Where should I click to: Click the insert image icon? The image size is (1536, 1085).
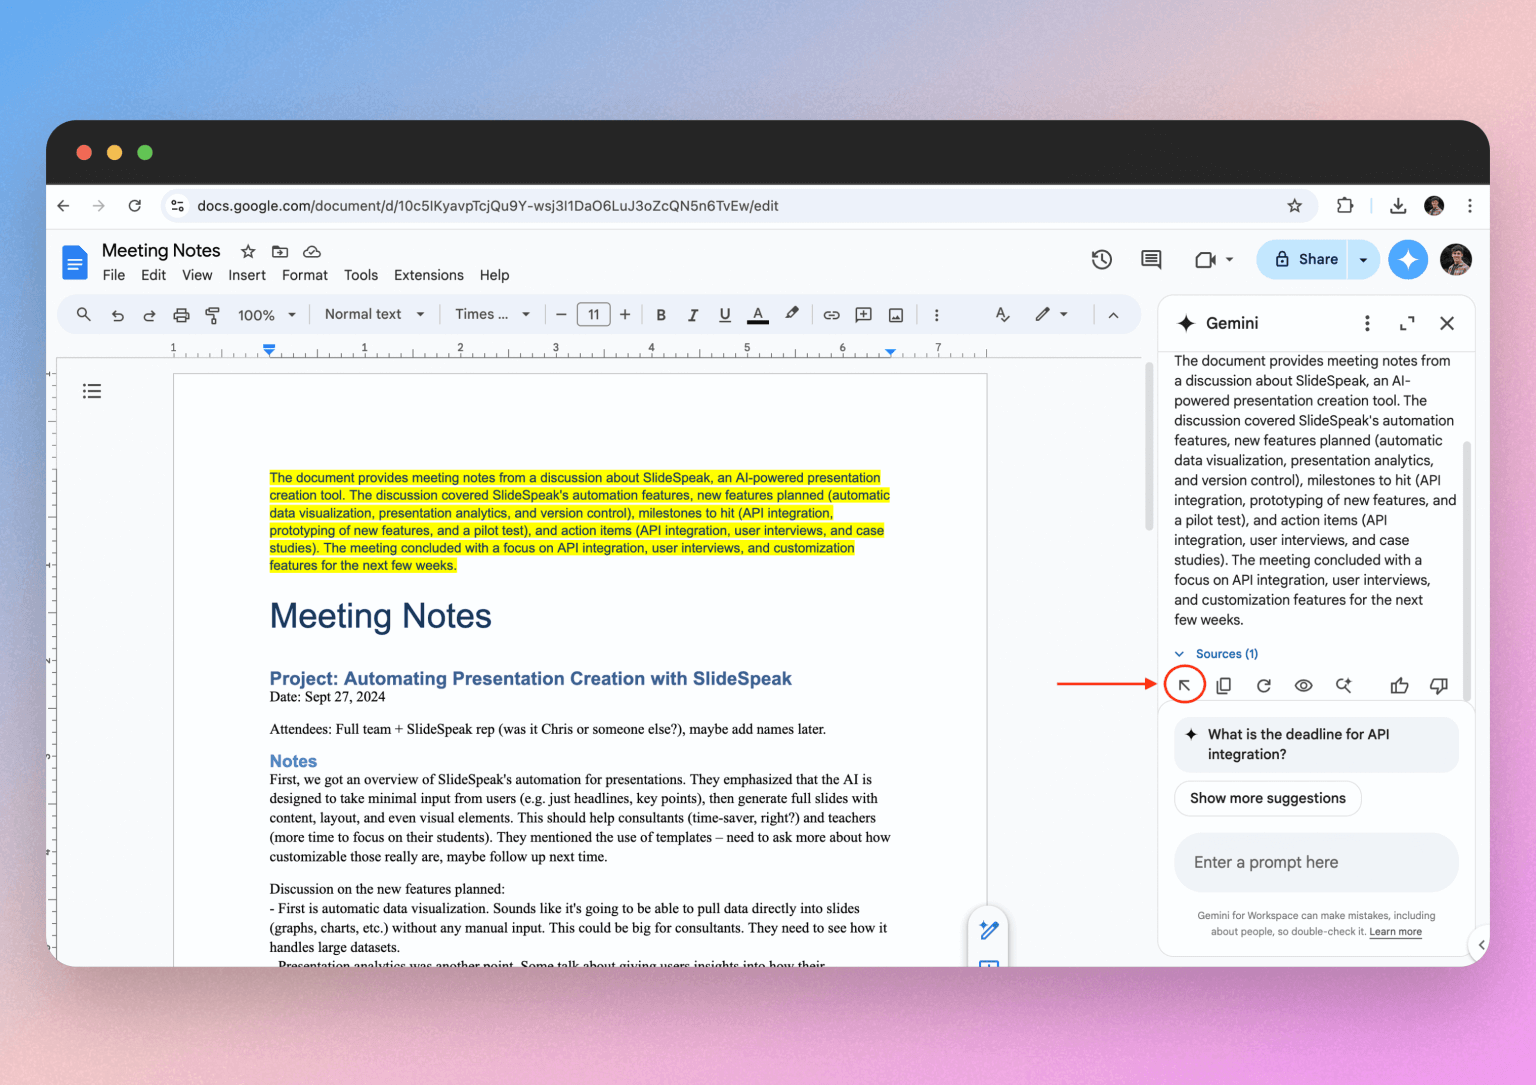pos(895,314)
